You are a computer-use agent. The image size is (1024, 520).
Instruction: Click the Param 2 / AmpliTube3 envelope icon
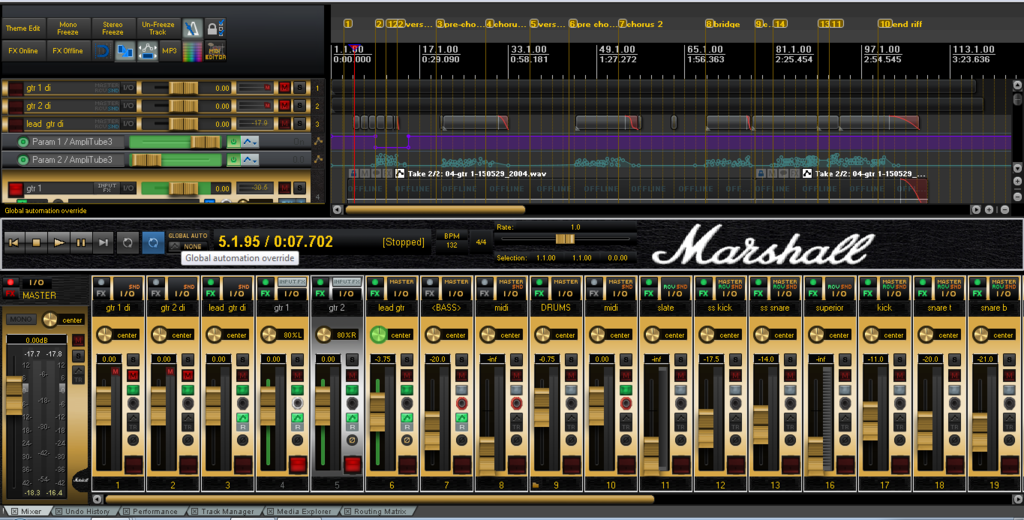(318, 159)
